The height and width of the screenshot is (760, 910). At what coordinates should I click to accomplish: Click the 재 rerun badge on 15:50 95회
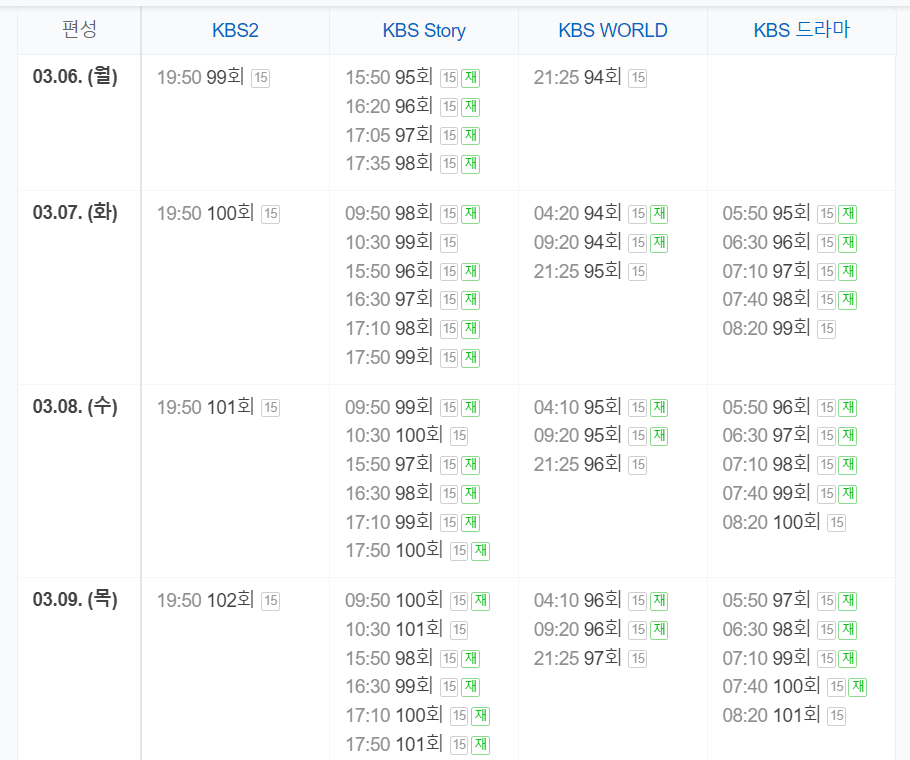click(x=471, y=78)
